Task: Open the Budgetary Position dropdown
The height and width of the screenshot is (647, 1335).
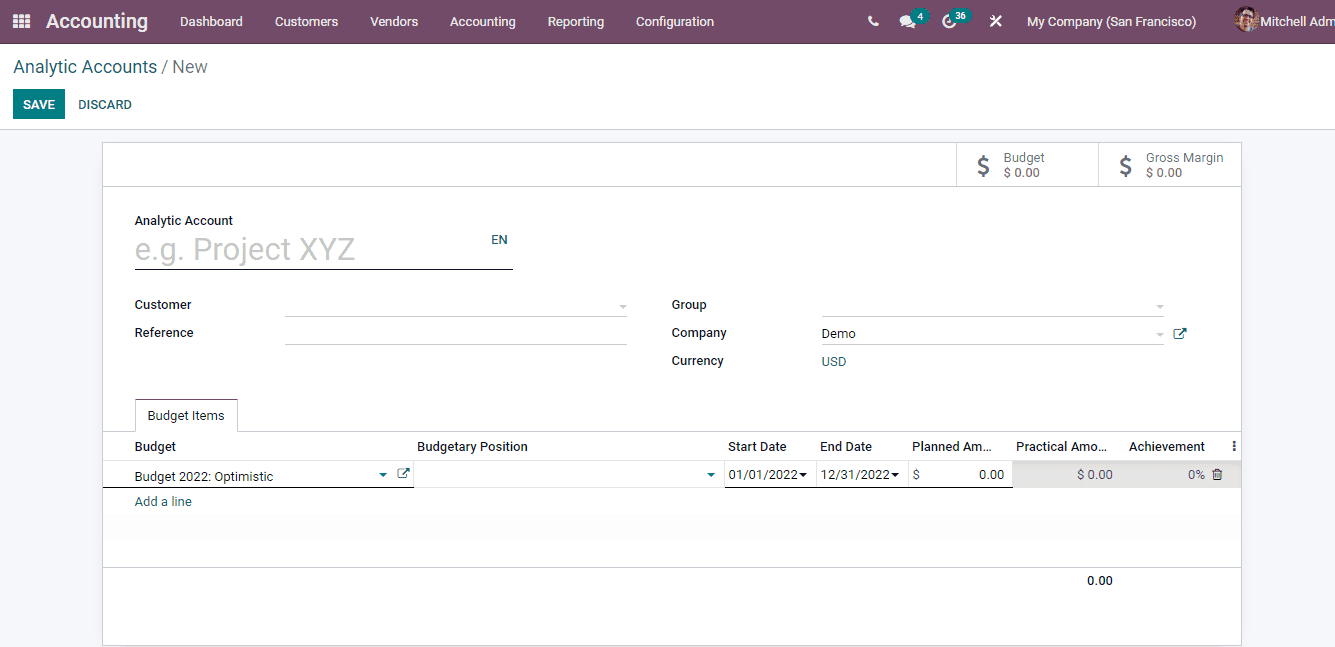Action: tap(710, 474)
